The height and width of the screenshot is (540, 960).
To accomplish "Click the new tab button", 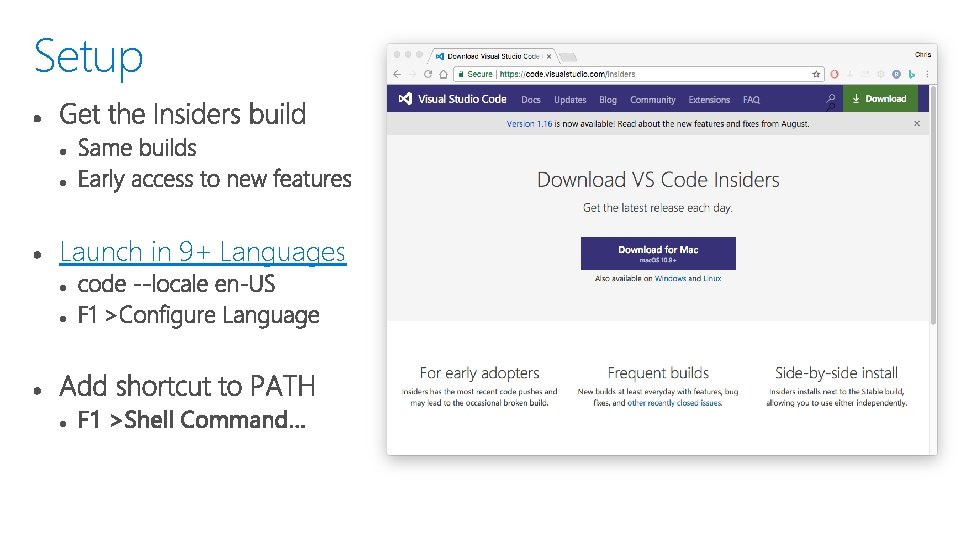I will coord(568,57).
